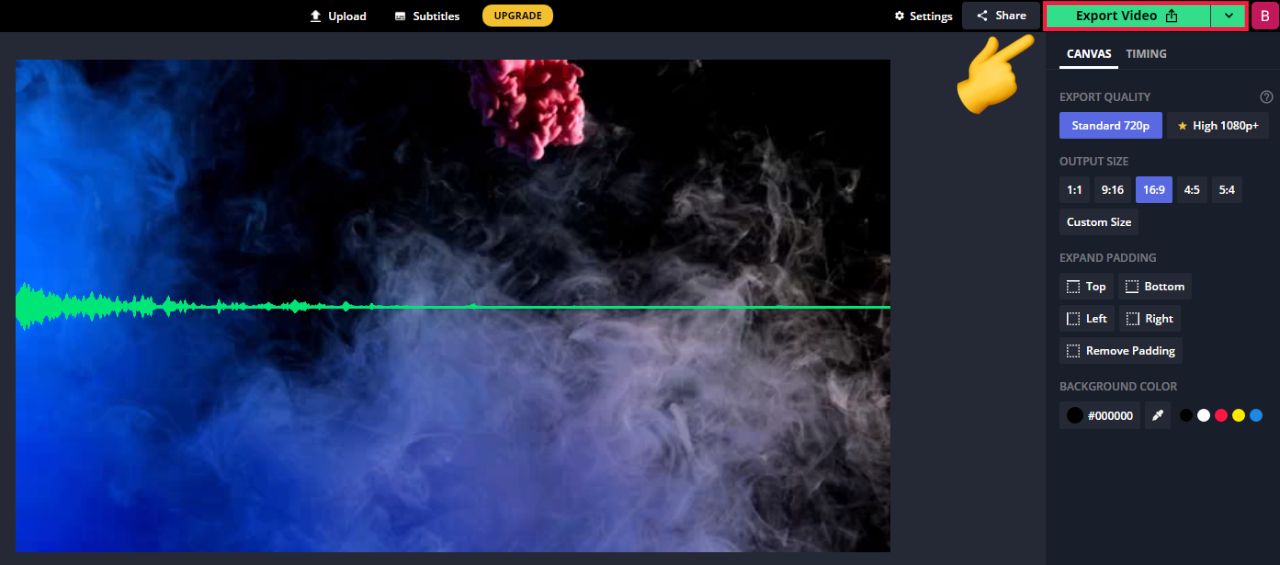This screenshot has height=565, width=1280.
Task: Open the #000000 background color picker
Action: coord(1099,415)
